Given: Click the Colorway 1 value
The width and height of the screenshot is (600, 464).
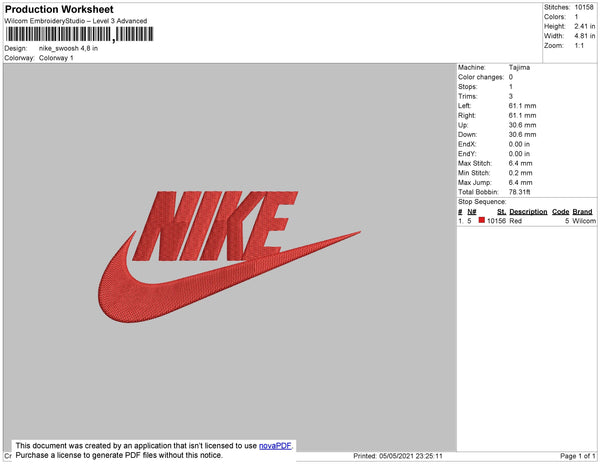Looking at the screenshot, I should 56,58.
